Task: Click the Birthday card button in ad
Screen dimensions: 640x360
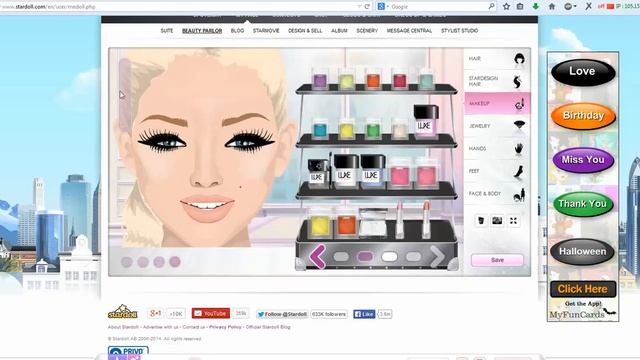Action: tap(583, 116)
